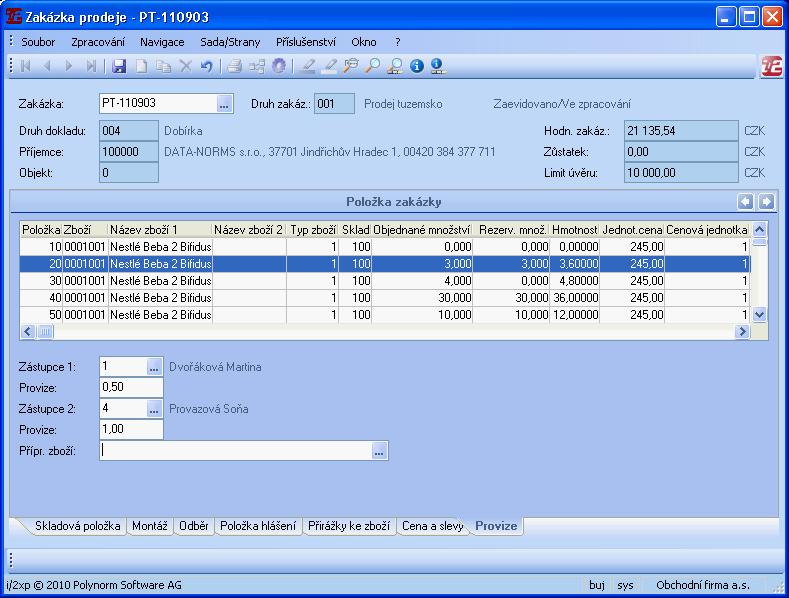Save with the floppy disk icon
Viewport: 789px width, 598px height.
[119, 66]
